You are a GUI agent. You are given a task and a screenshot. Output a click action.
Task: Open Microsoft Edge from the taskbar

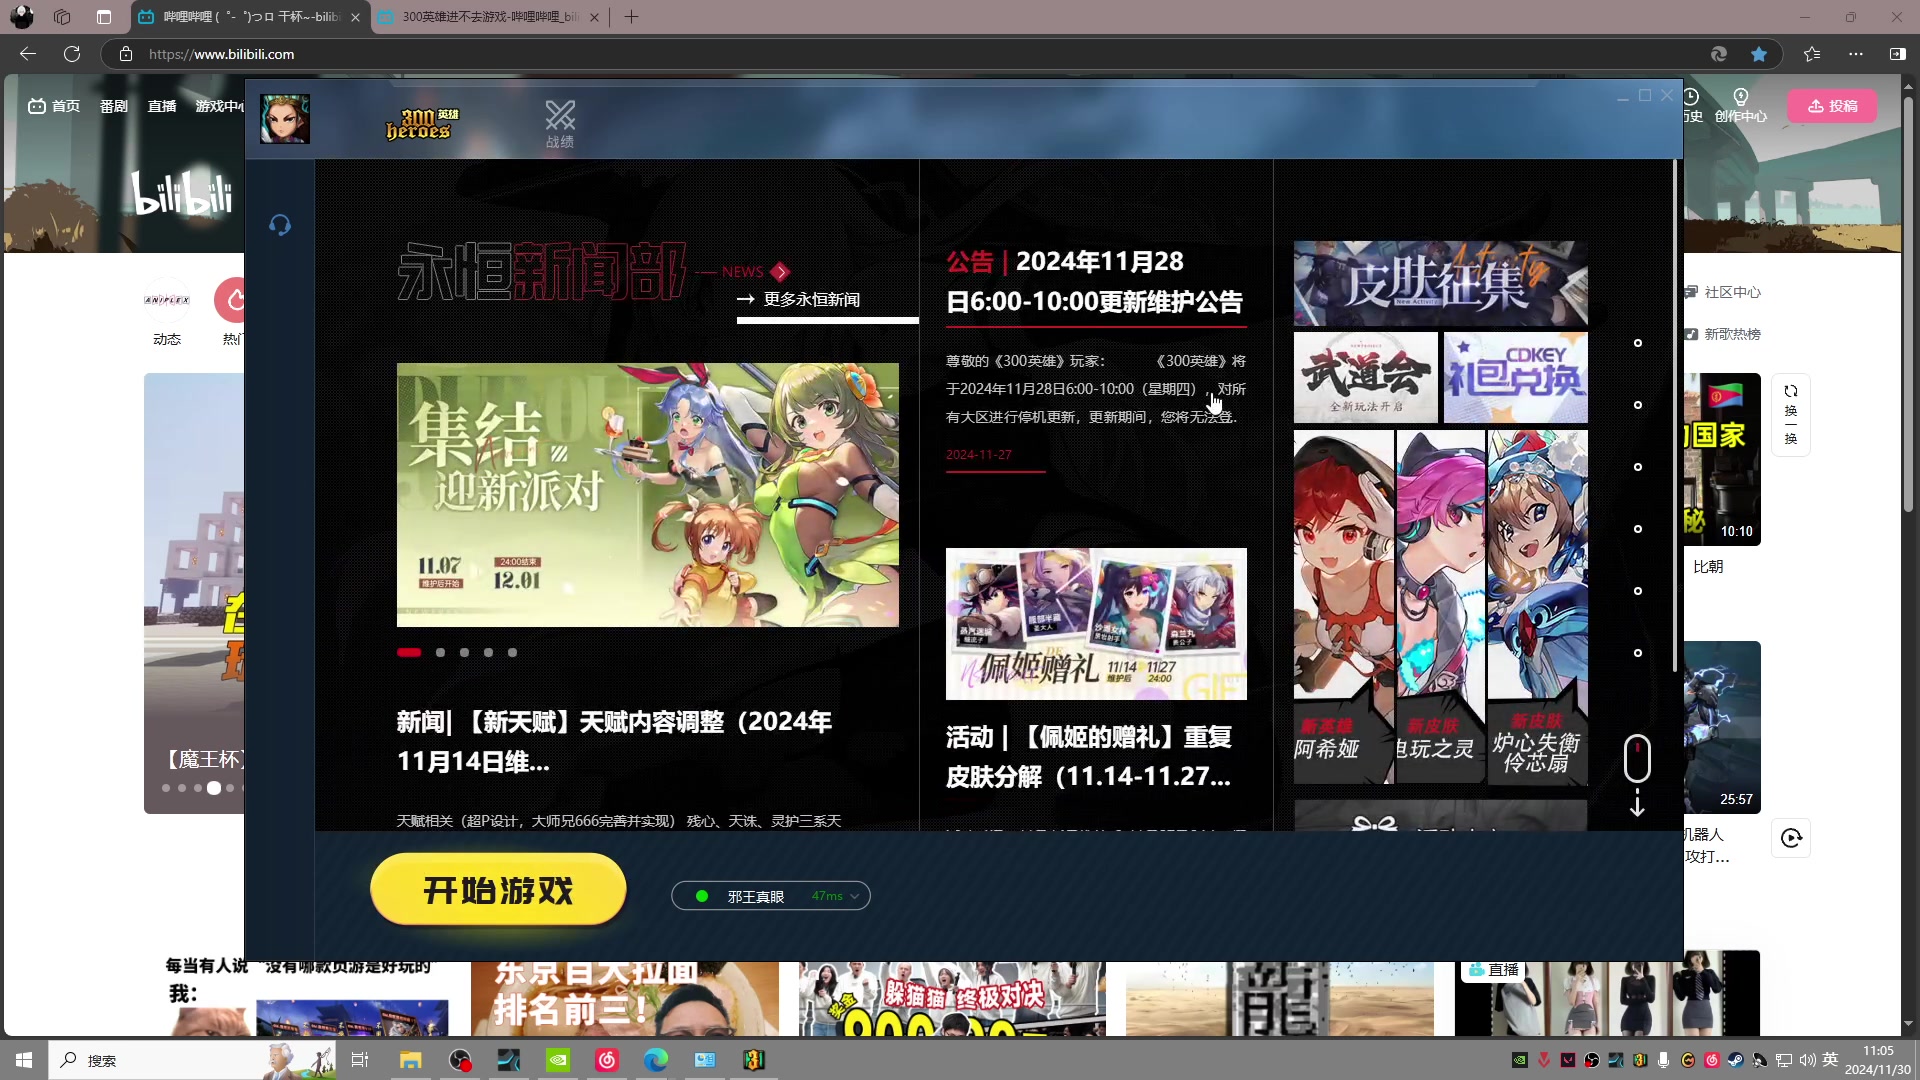[x=656, y=1060]
